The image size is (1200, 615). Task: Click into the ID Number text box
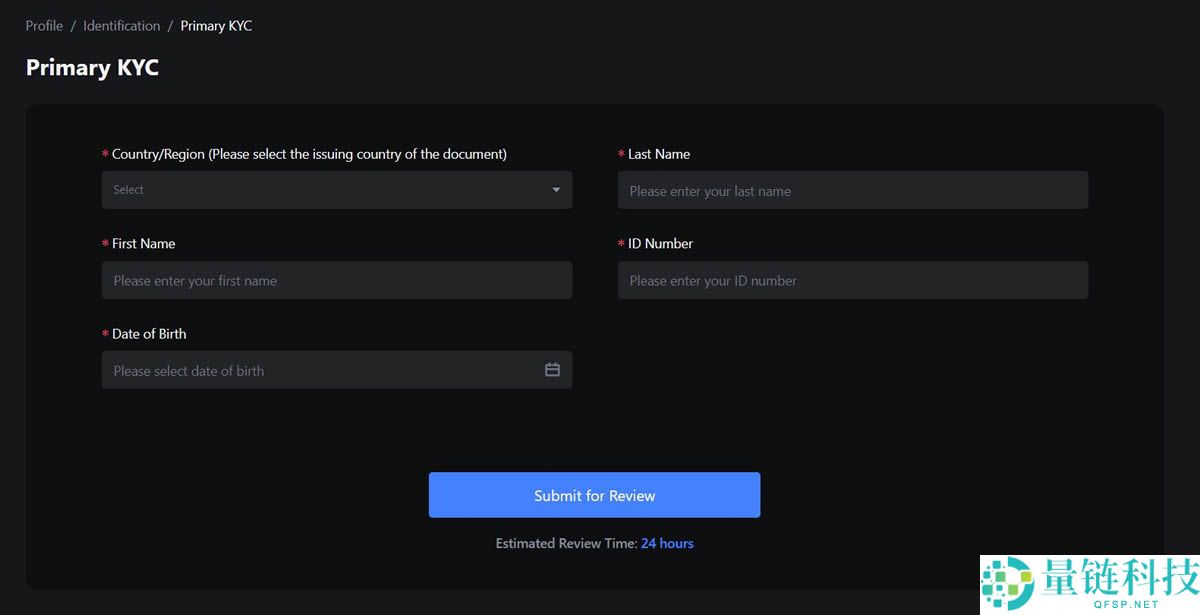point(852,281)
